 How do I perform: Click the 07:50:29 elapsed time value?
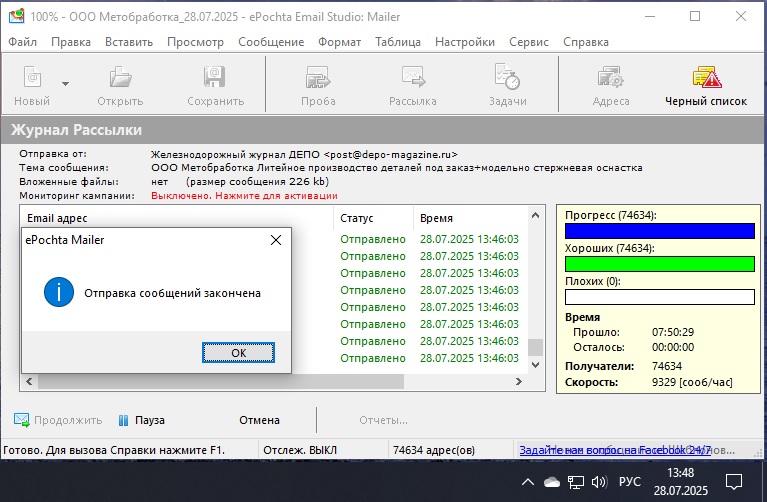point(673,332)
